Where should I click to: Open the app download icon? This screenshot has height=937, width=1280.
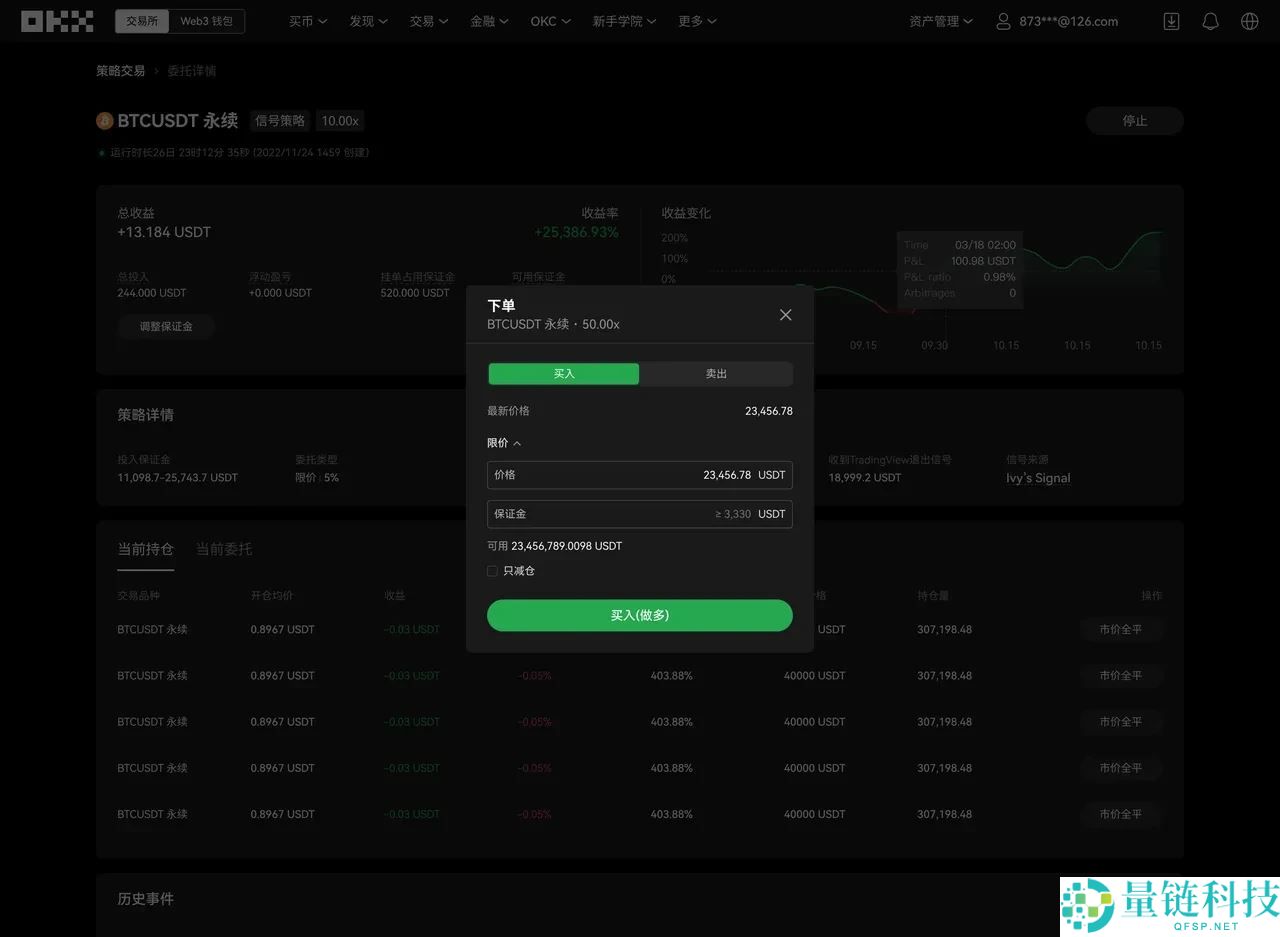pos(1170,20)
